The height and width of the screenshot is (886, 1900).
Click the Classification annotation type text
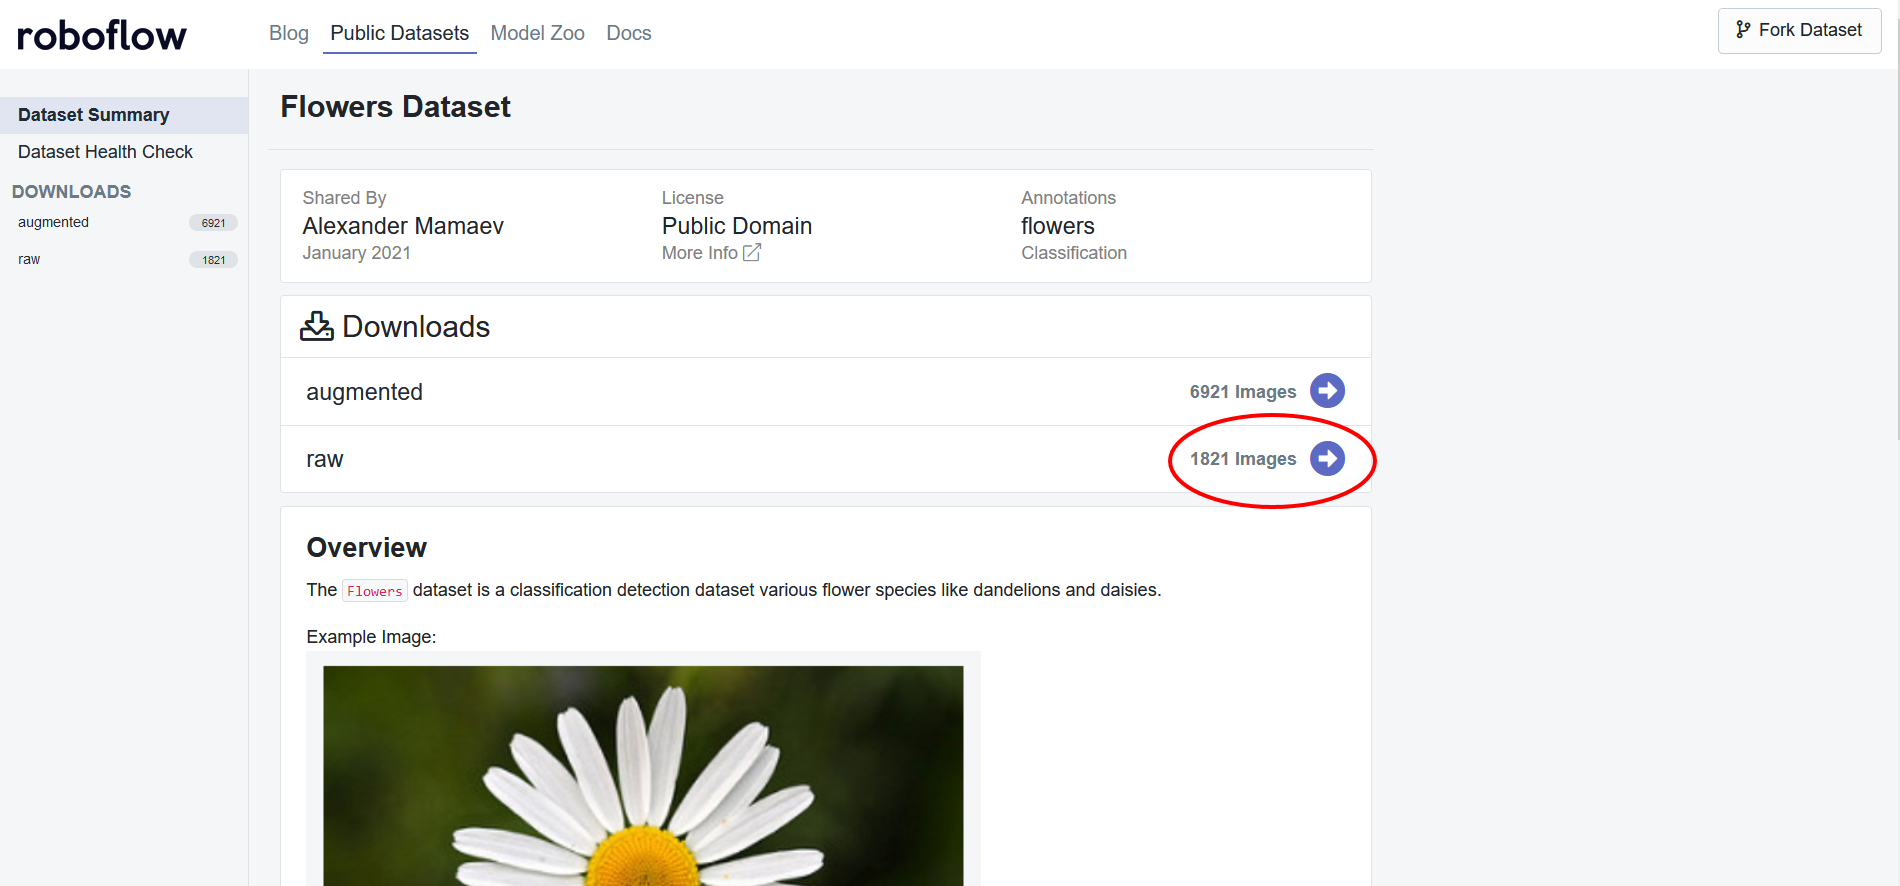[1074, 253]
